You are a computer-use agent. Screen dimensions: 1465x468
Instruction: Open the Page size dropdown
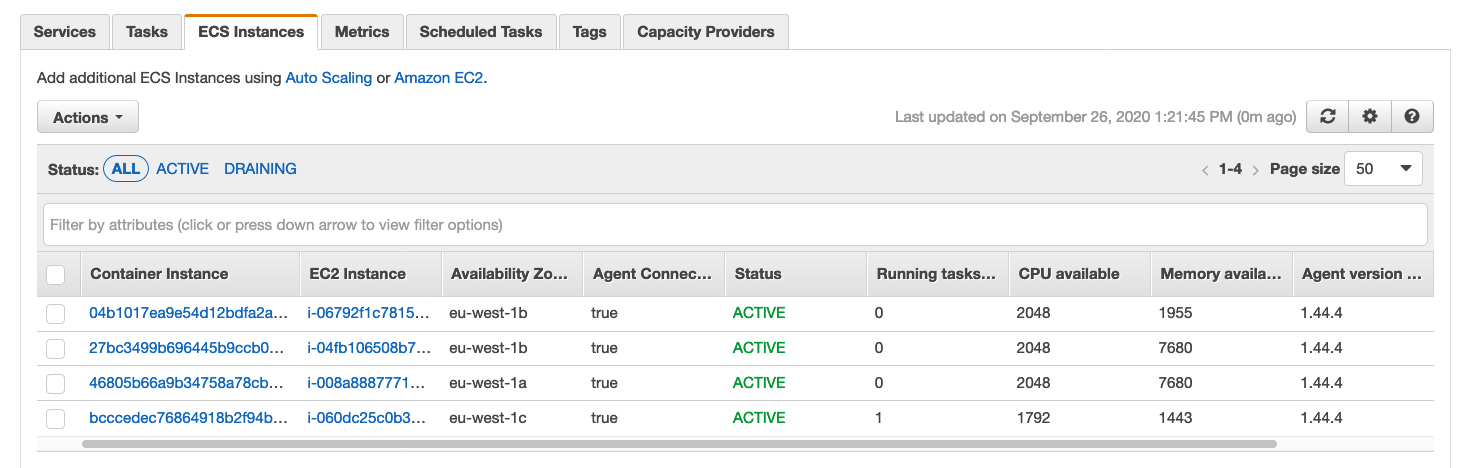[1384, 169]
